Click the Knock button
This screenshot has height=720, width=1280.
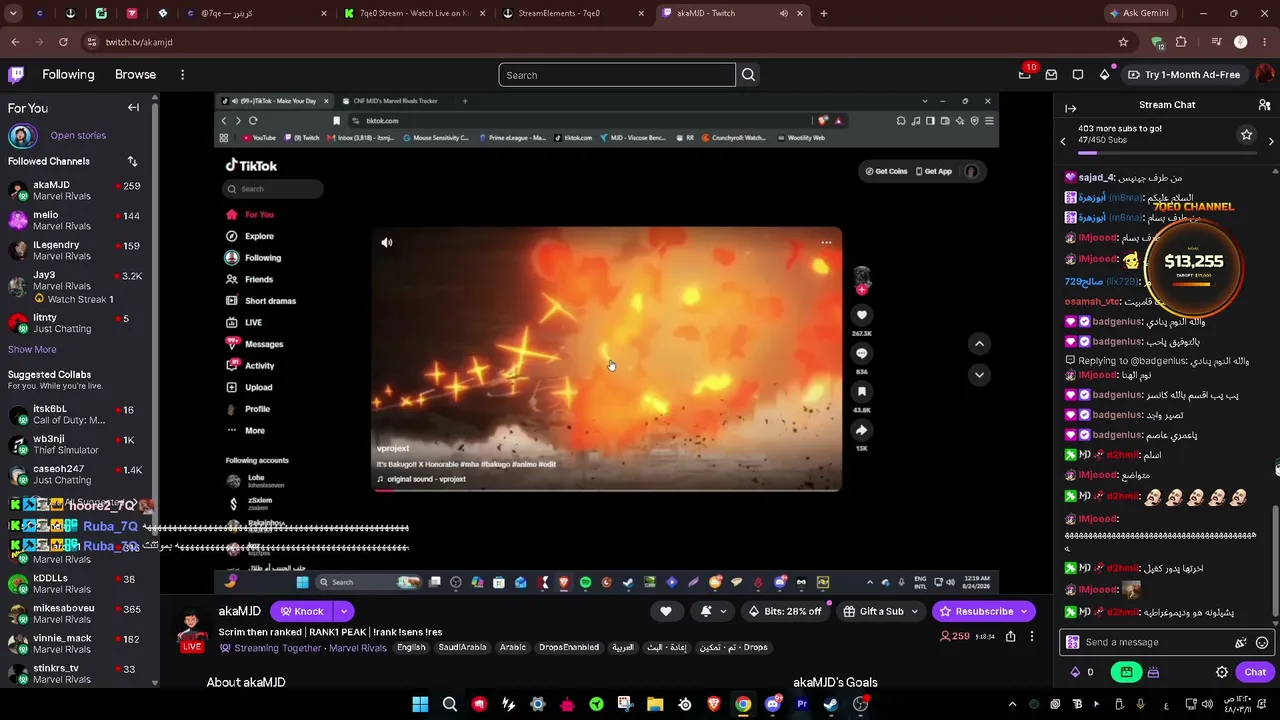tap(302, 611)
